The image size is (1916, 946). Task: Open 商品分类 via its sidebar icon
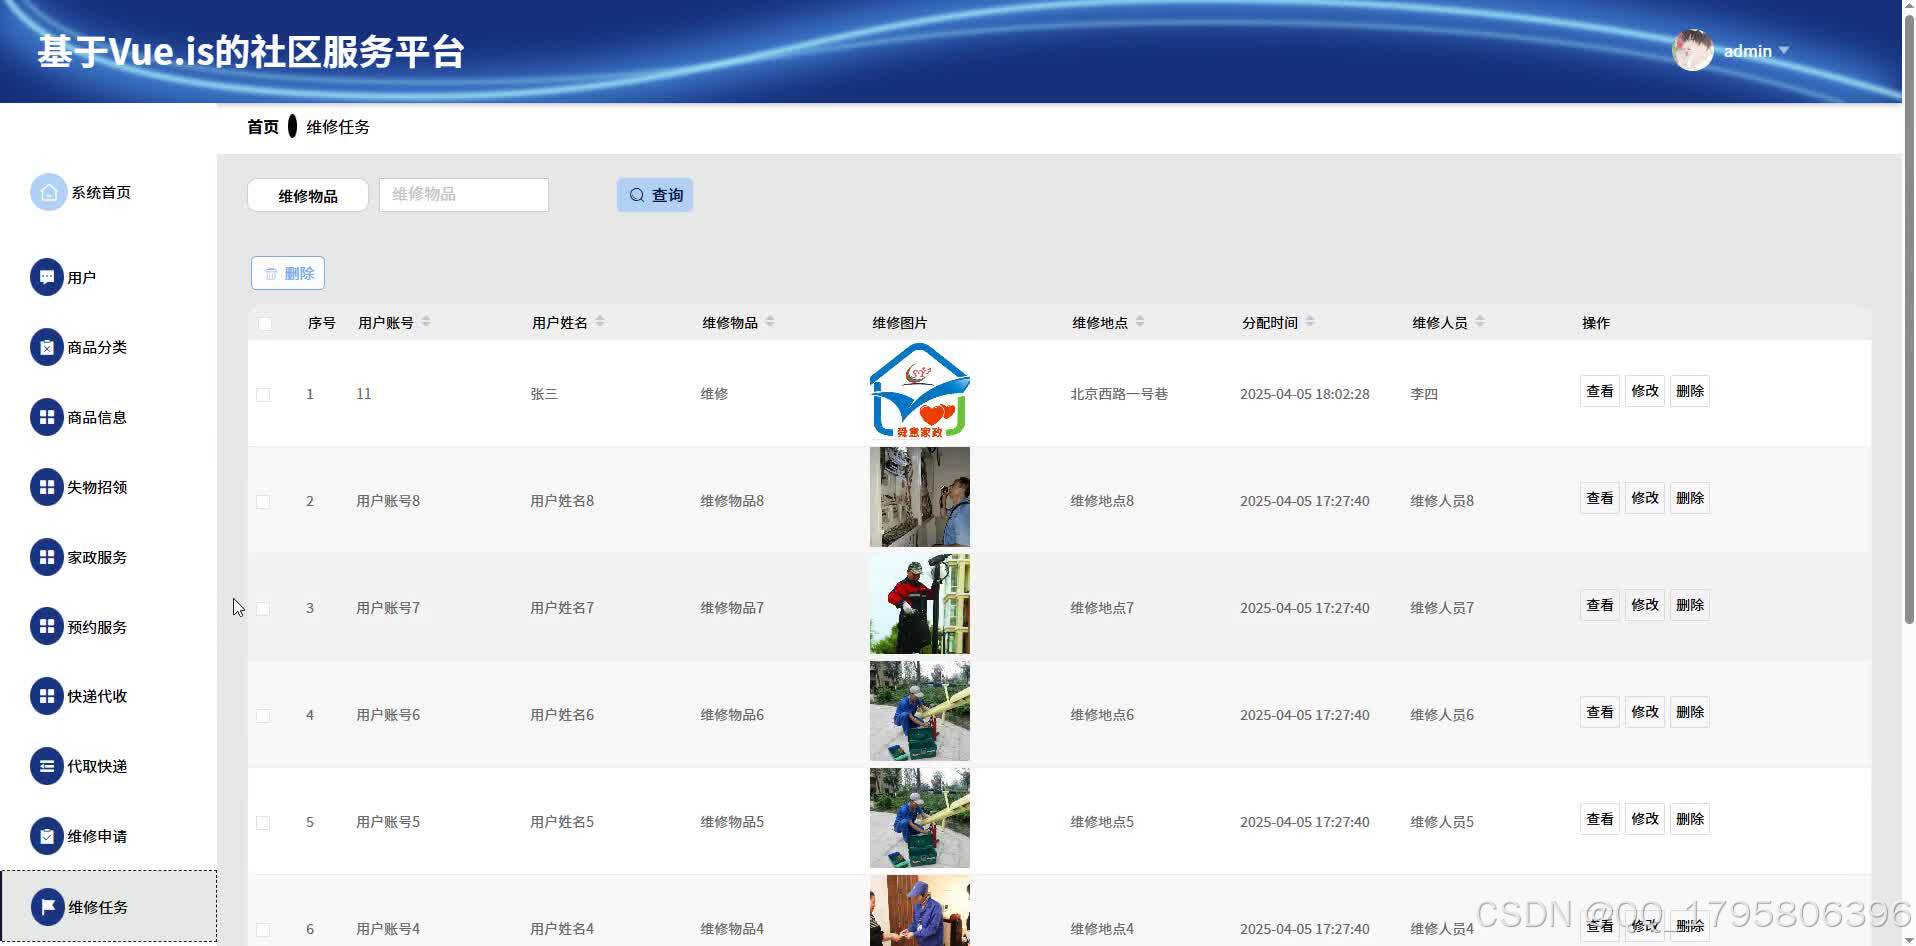pyautogui.click(x=47, y=347)
